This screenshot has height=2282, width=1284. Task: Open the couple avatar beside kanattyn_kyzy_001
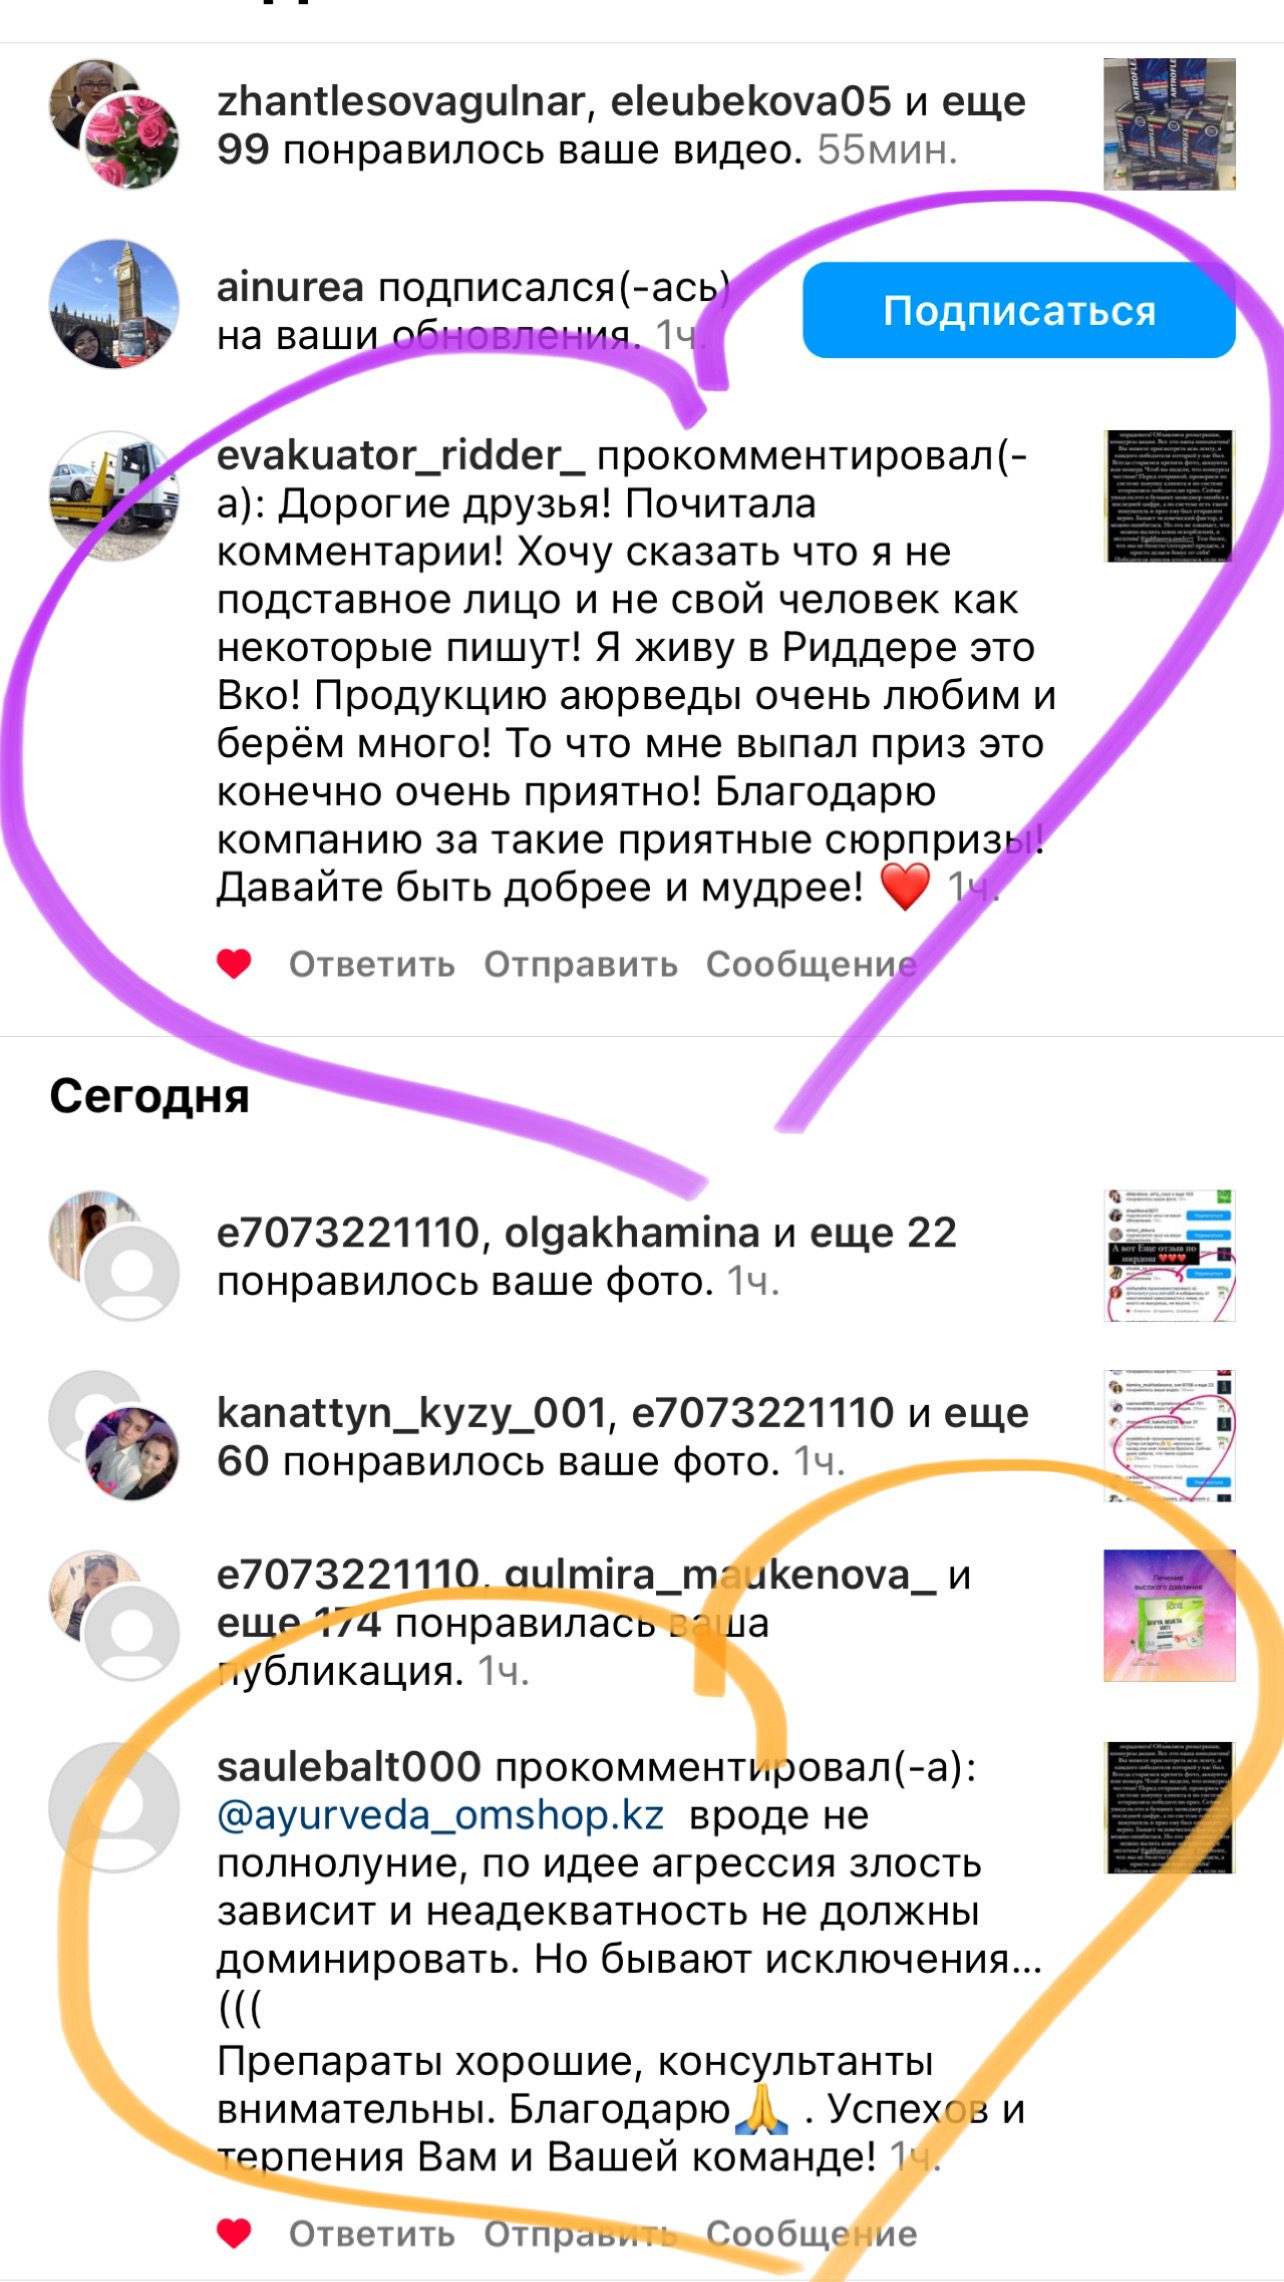pyautogui.click(x=131, y=1453)
